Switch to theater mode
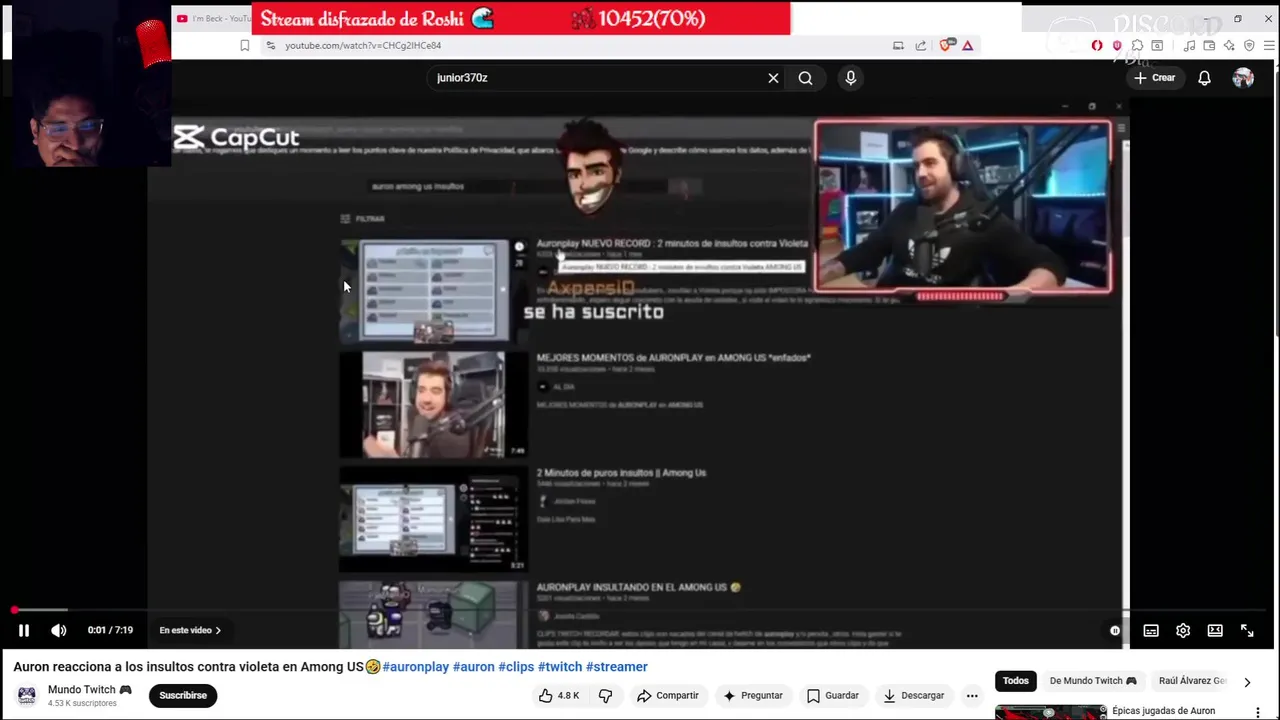The width and height of the screenshot is (1280, 720). click(1215, 631)
